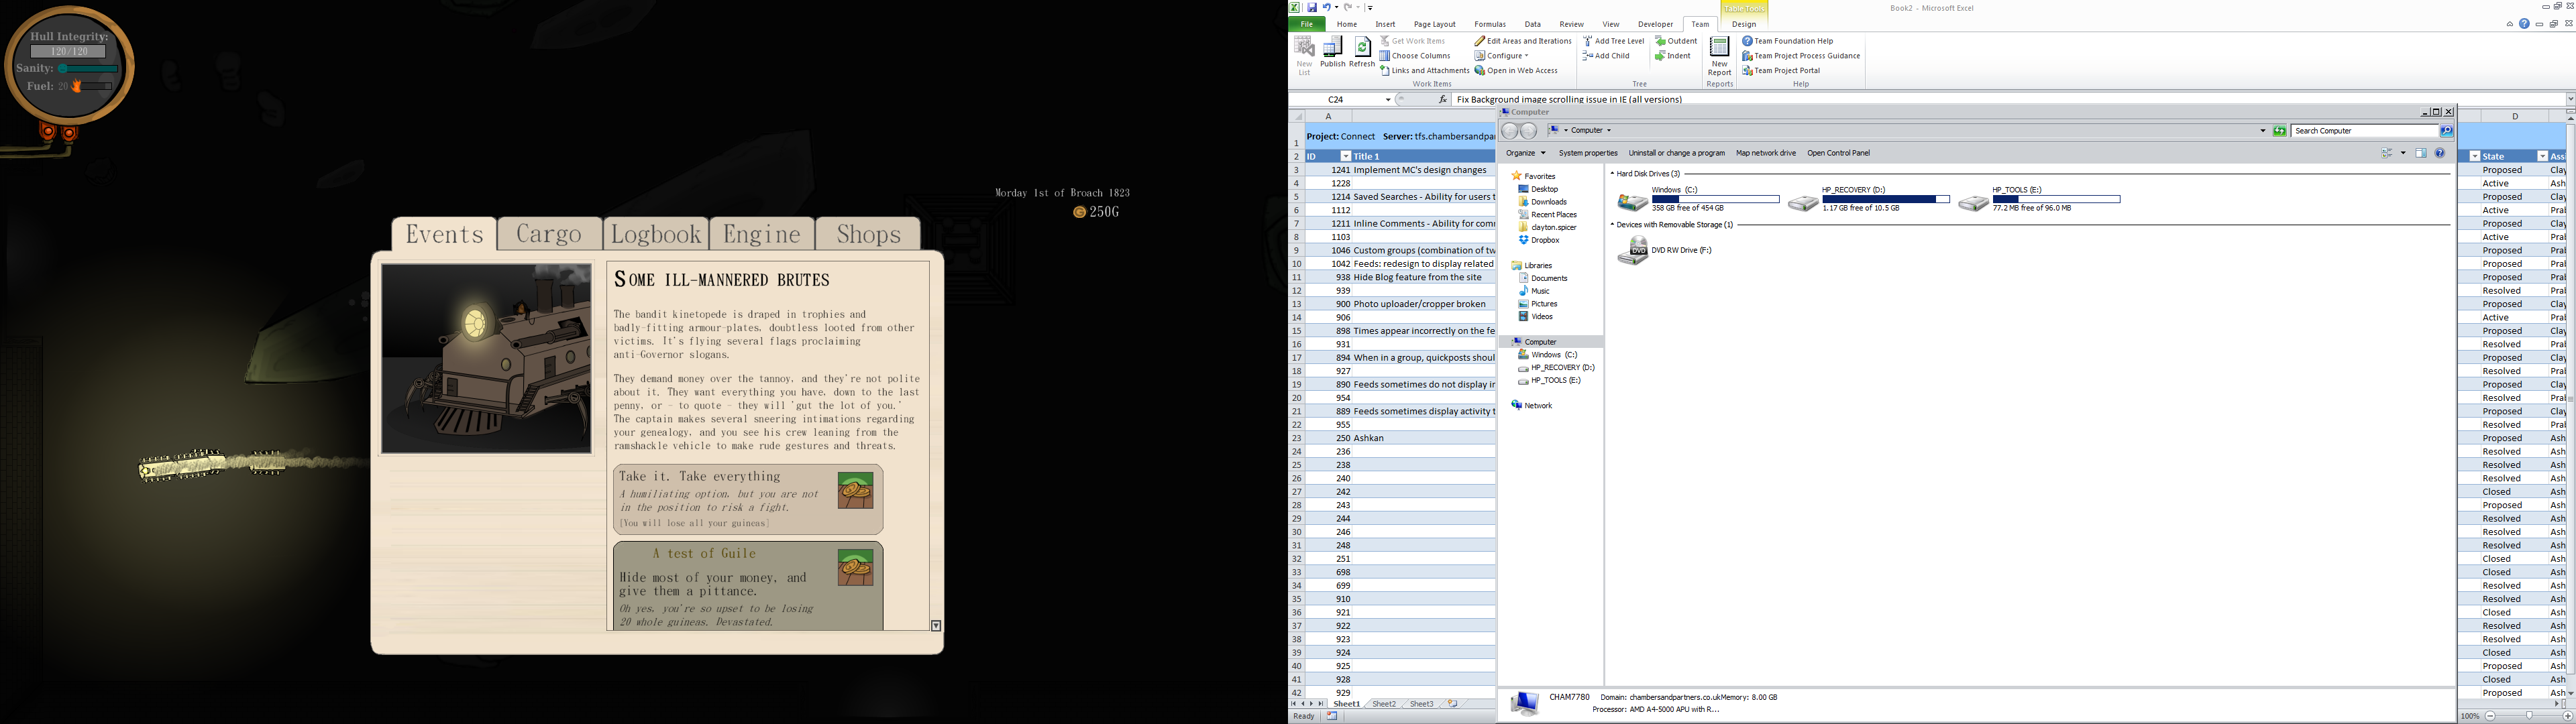Click the zoom out minus button
The width and height of the screenshot is (2576, 724).
point(2490,716)
